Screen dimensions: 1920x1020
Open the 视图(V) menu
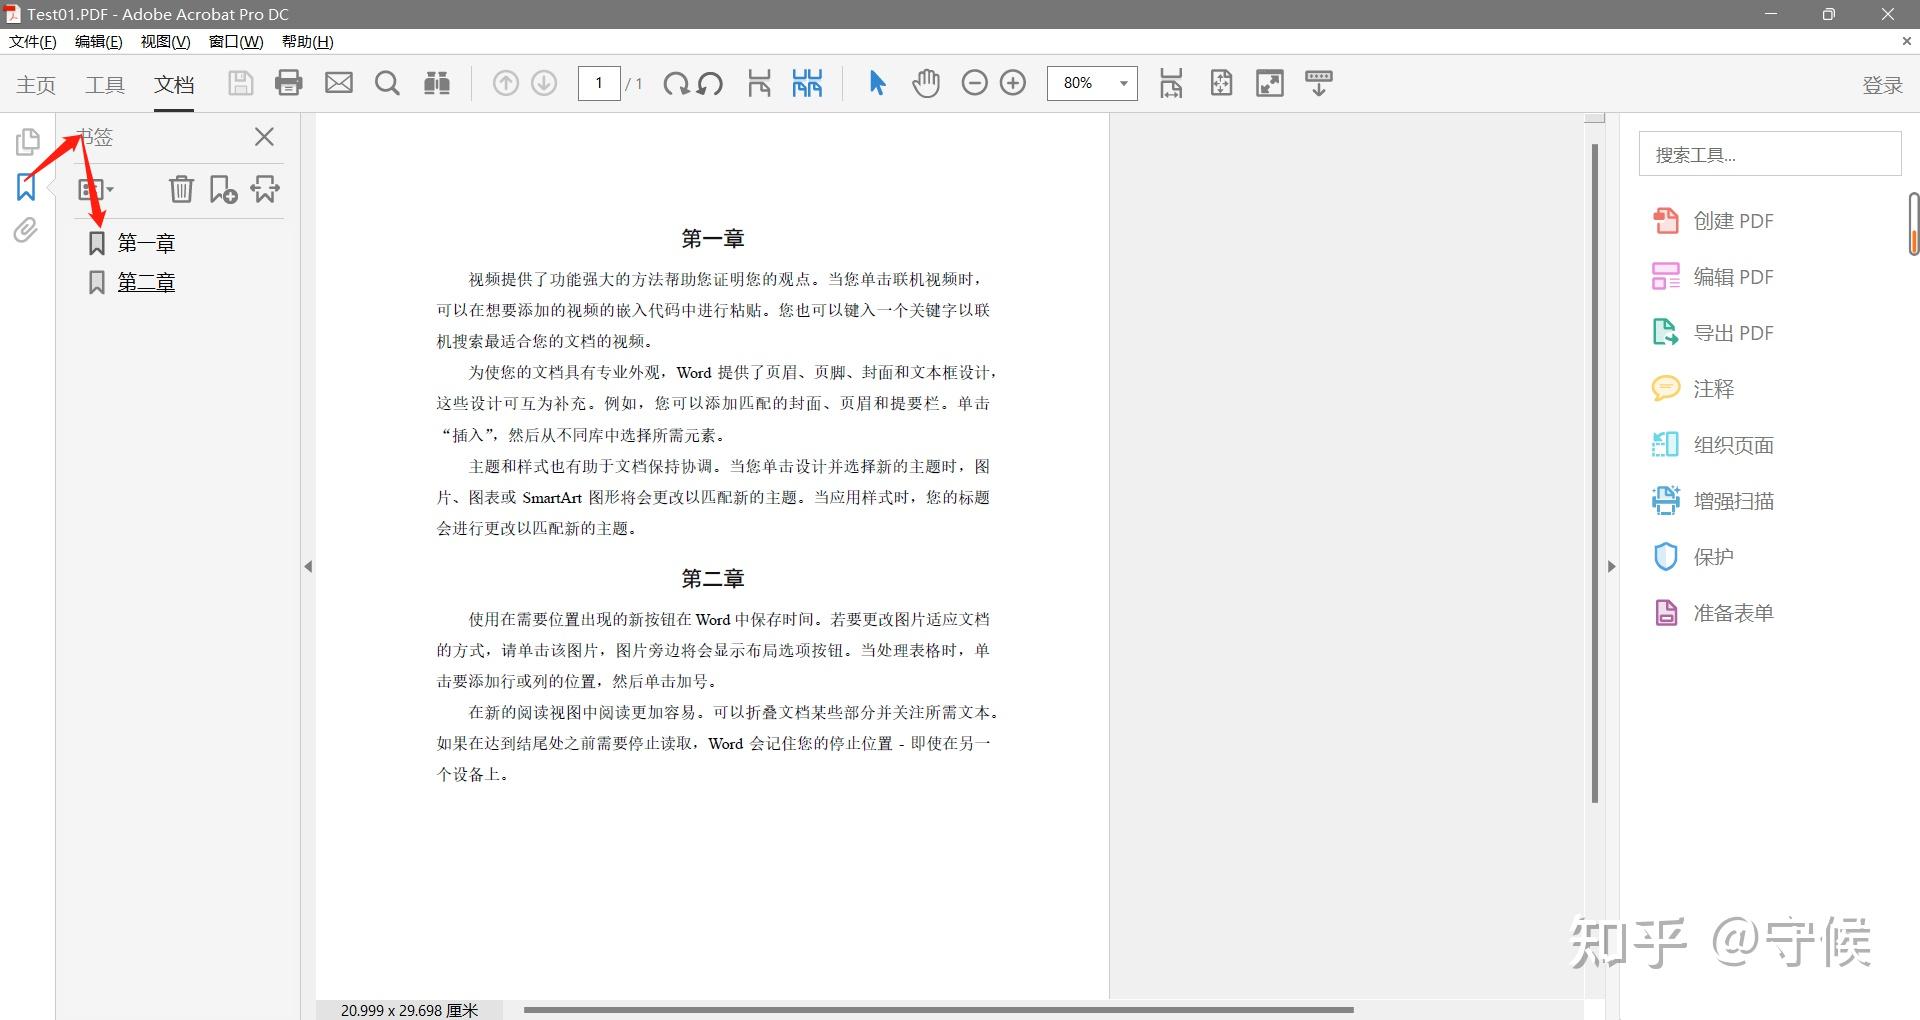(165, 42)
